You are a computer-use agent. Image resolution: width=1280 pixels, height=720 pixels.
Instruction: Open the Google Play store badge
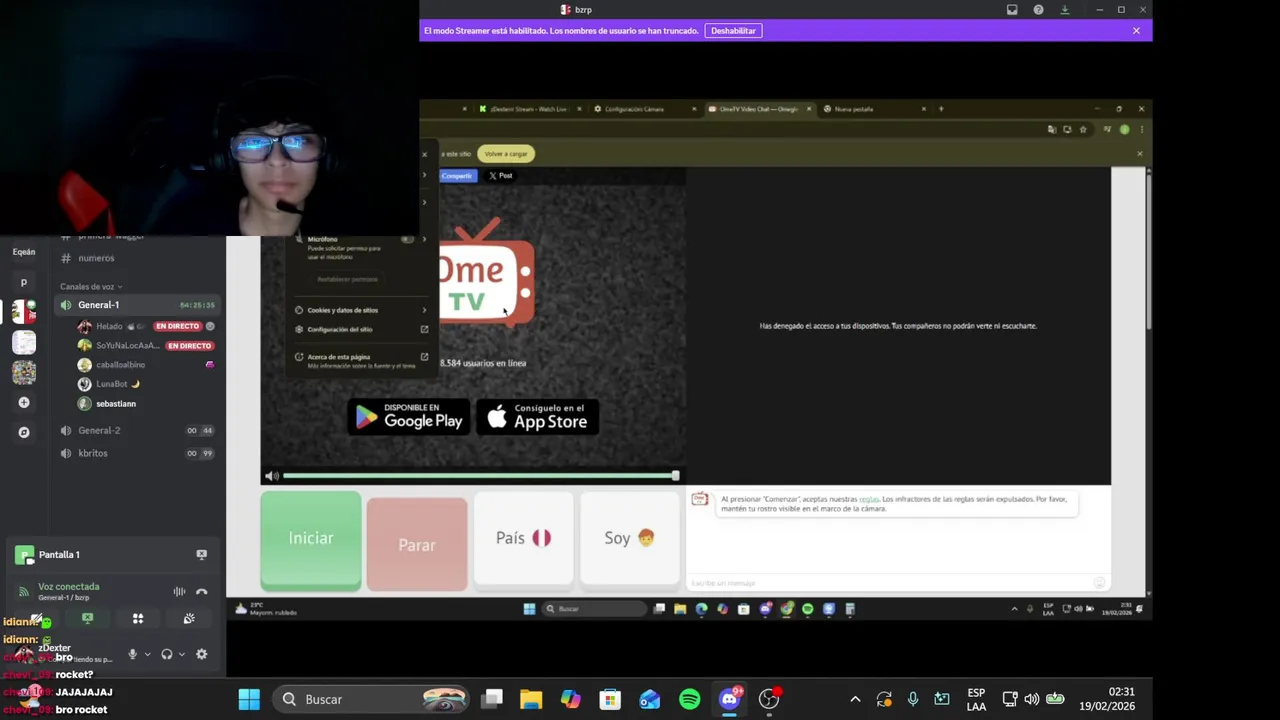pos(410,417)
